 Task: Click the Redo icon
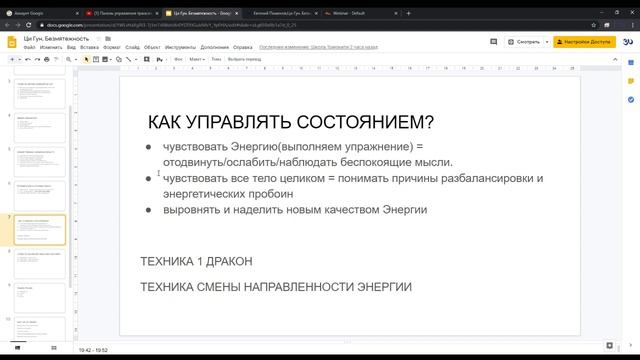click(x=37, y=59)
